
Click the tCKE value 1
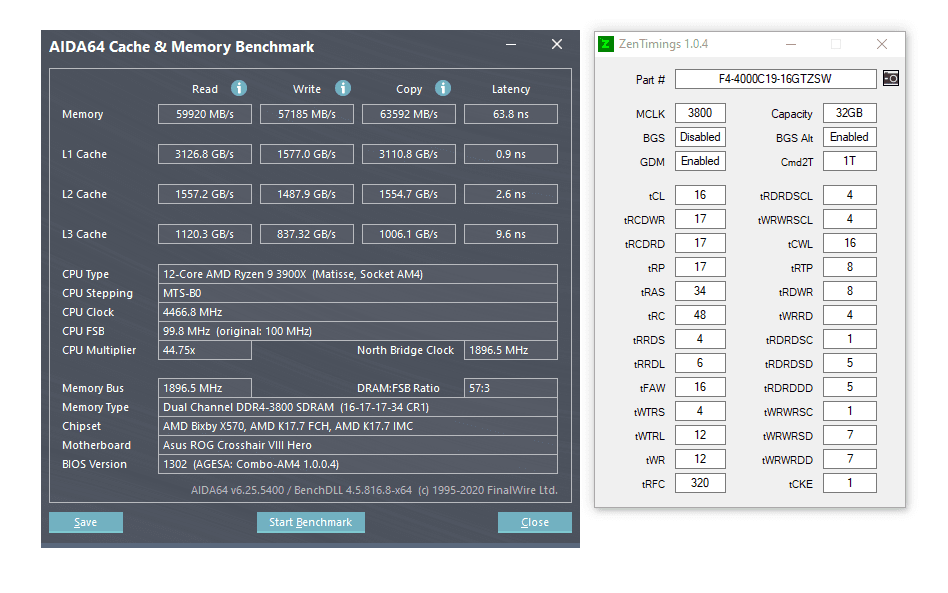[x=849, y=483]
